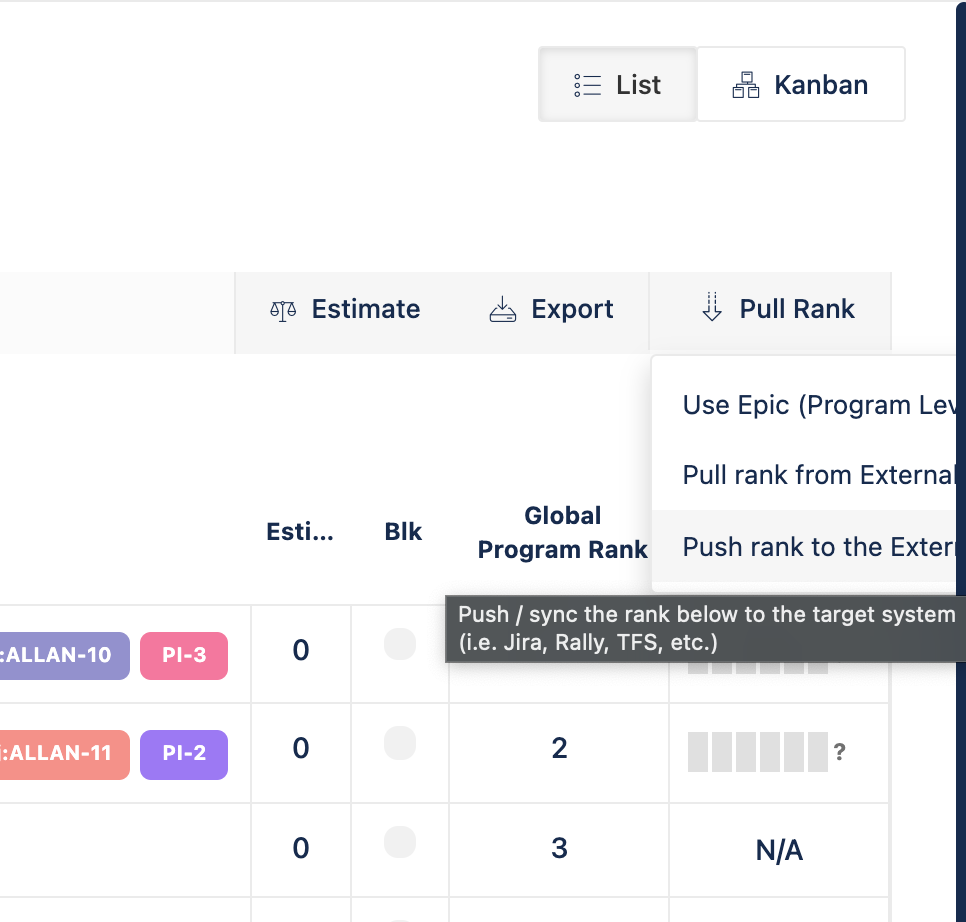Click the Global Program Rank column header
The height and width of the screenshot is (922, 966).
562,531
